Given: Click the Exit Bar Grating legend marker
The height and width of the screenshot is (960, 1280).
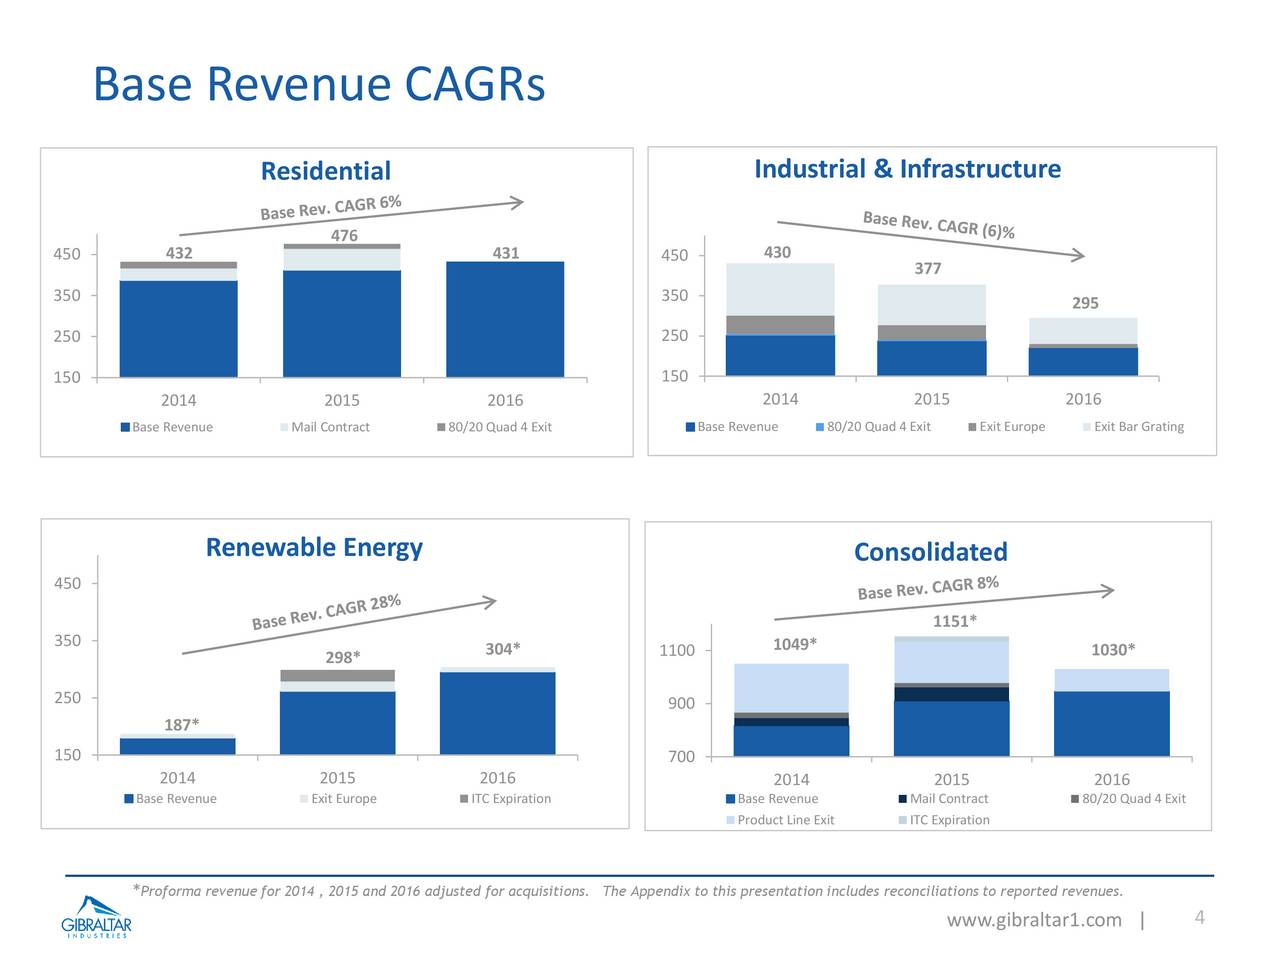Looking at the screenshot, I should coord(1085,427).
